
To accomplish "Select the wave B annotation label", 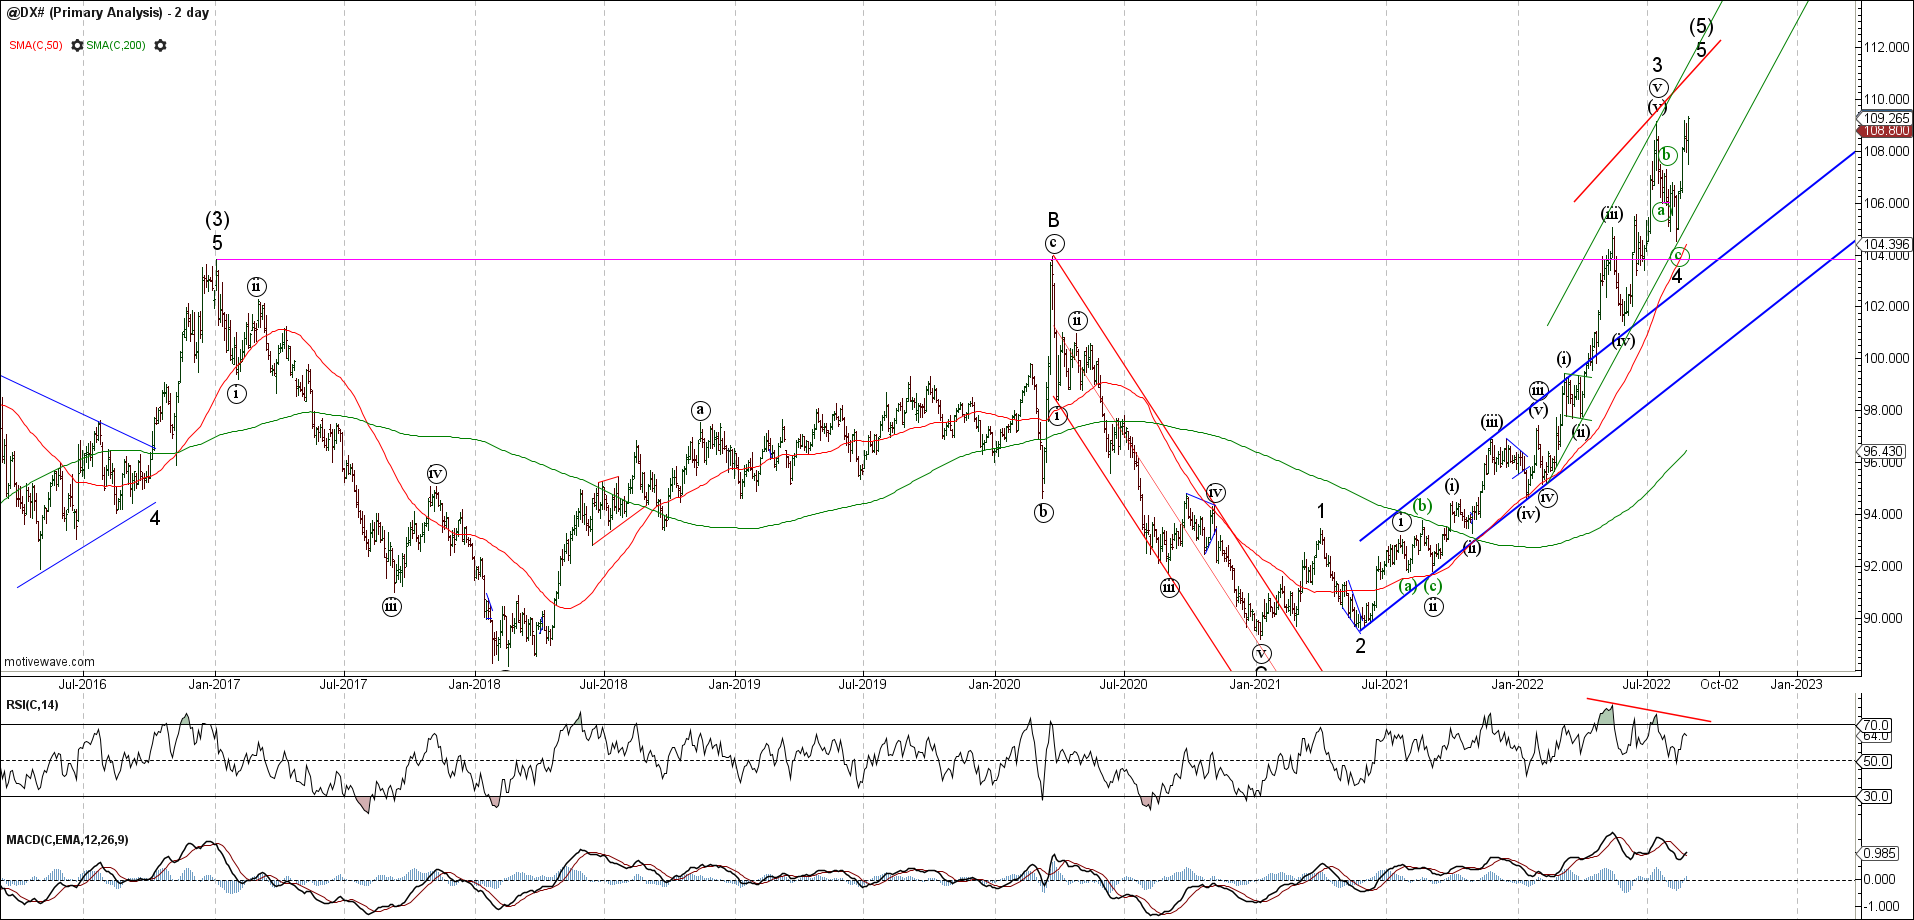I will pyautogui.click(x=1052, y=220).
